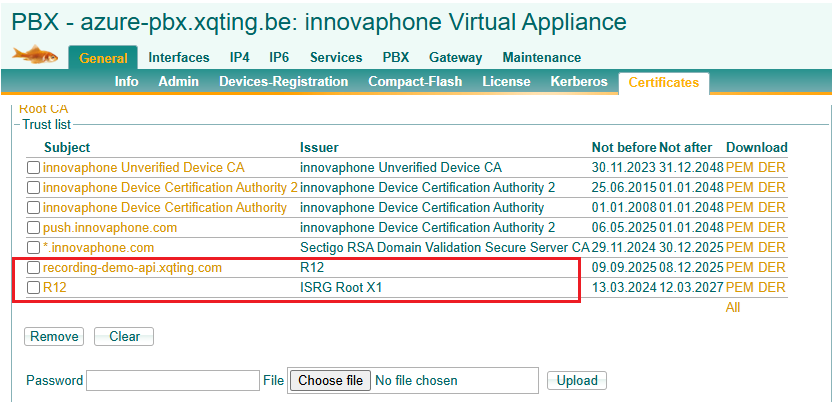The height and width of the screenshot is (402, 832).
Task: Open the Kerberos sub-tab
Action: [578, 82]
